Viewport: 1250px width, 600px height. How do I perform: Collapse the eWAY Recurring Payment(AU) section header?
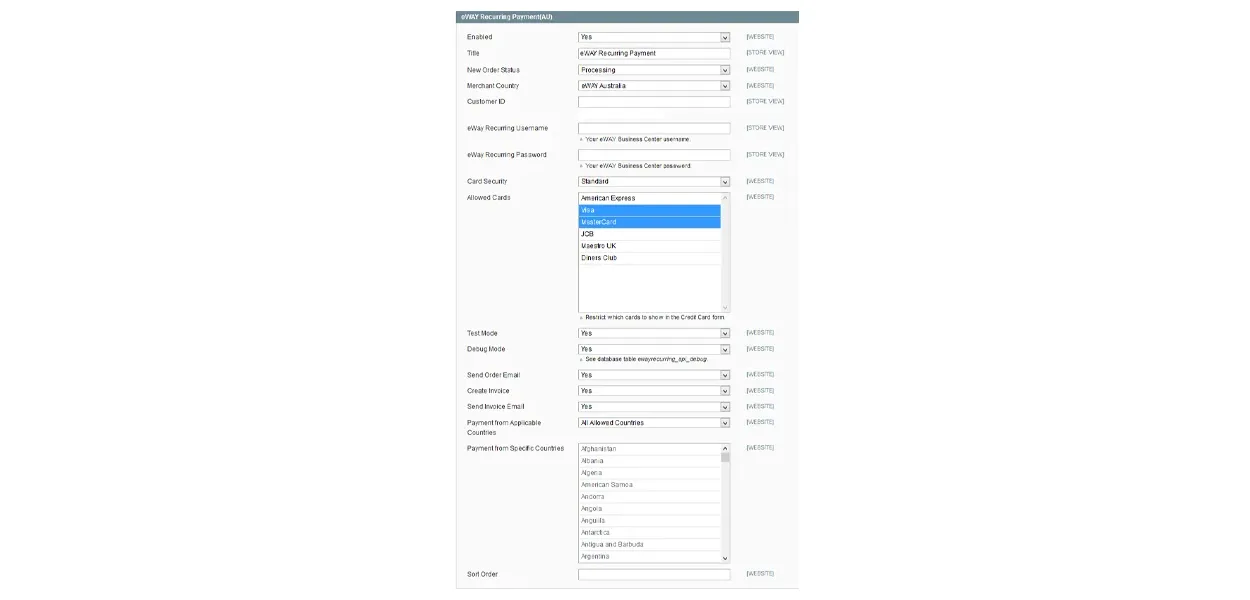[627, 17]
